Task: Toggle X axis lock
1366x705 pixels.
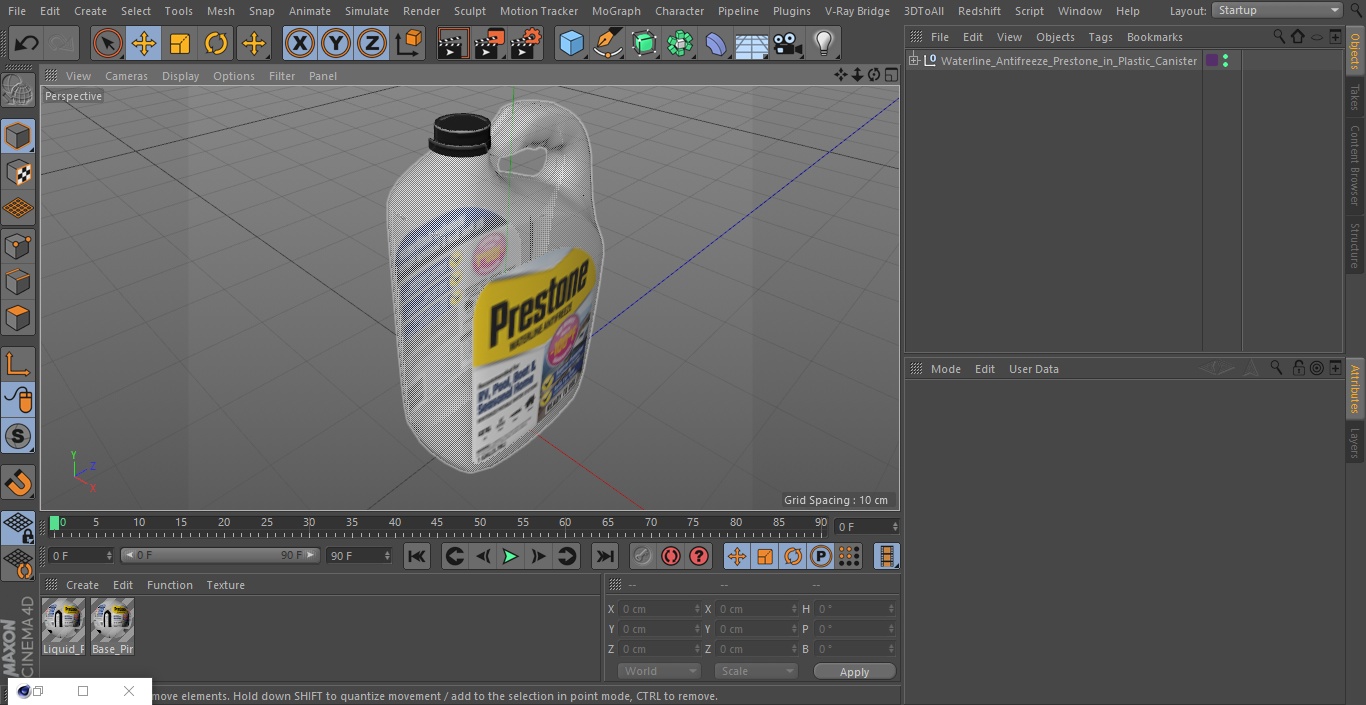Action: coord(300,43)
